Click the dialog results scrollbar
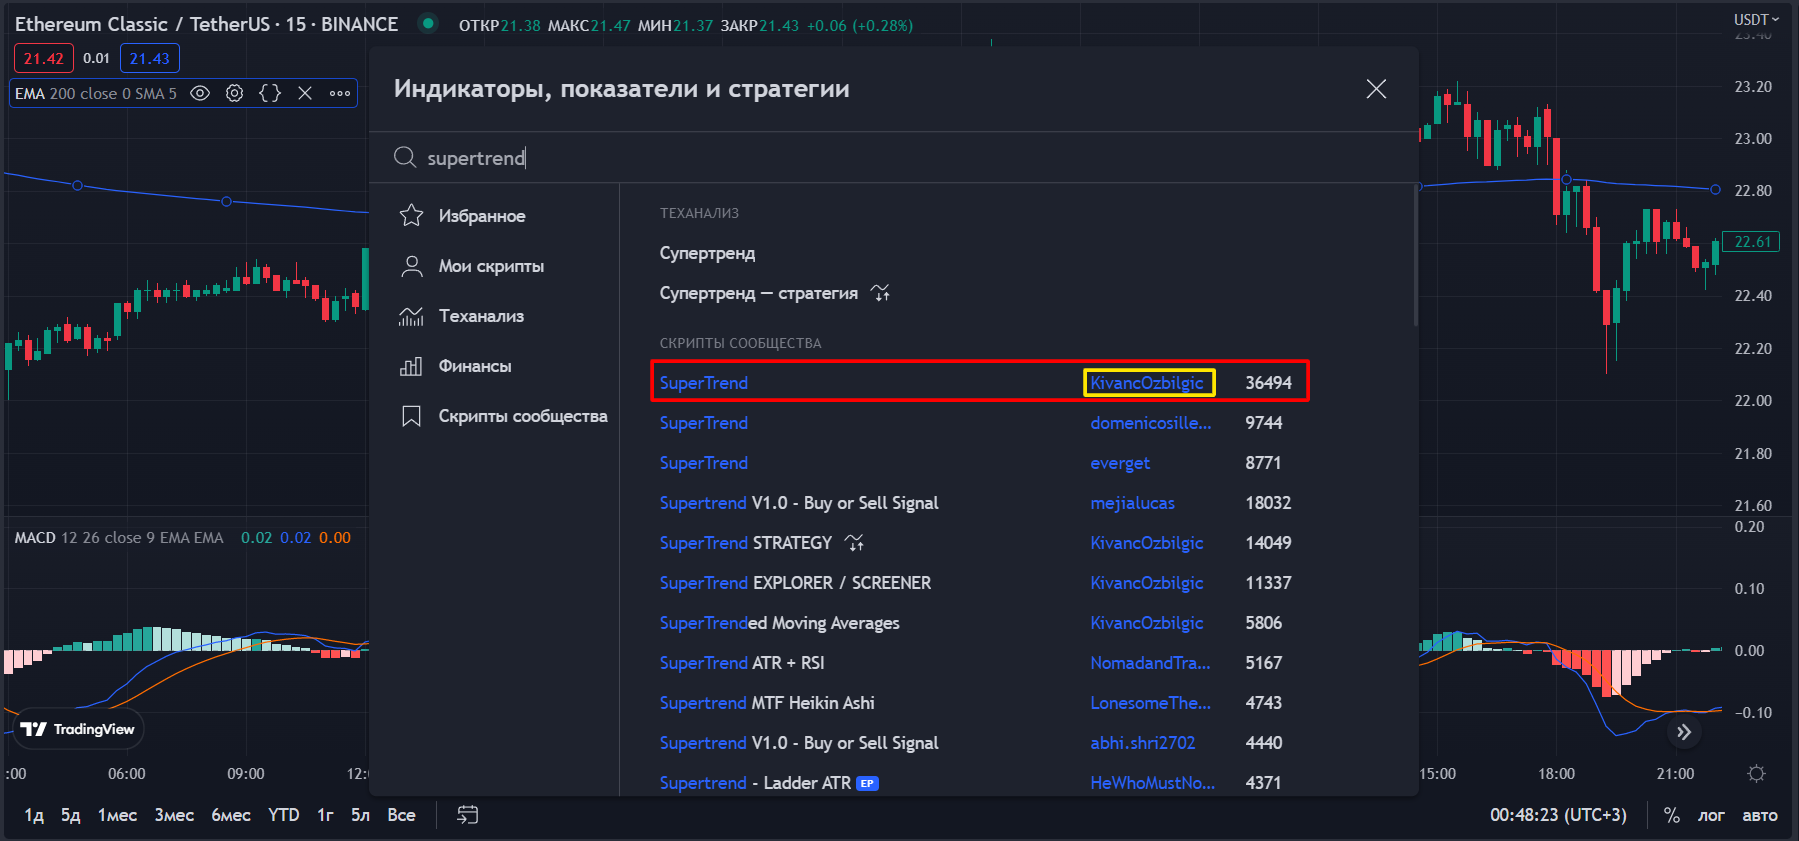Image resolution: width=1799 pixels, height=841 pixels. (x=1415, y=255)
